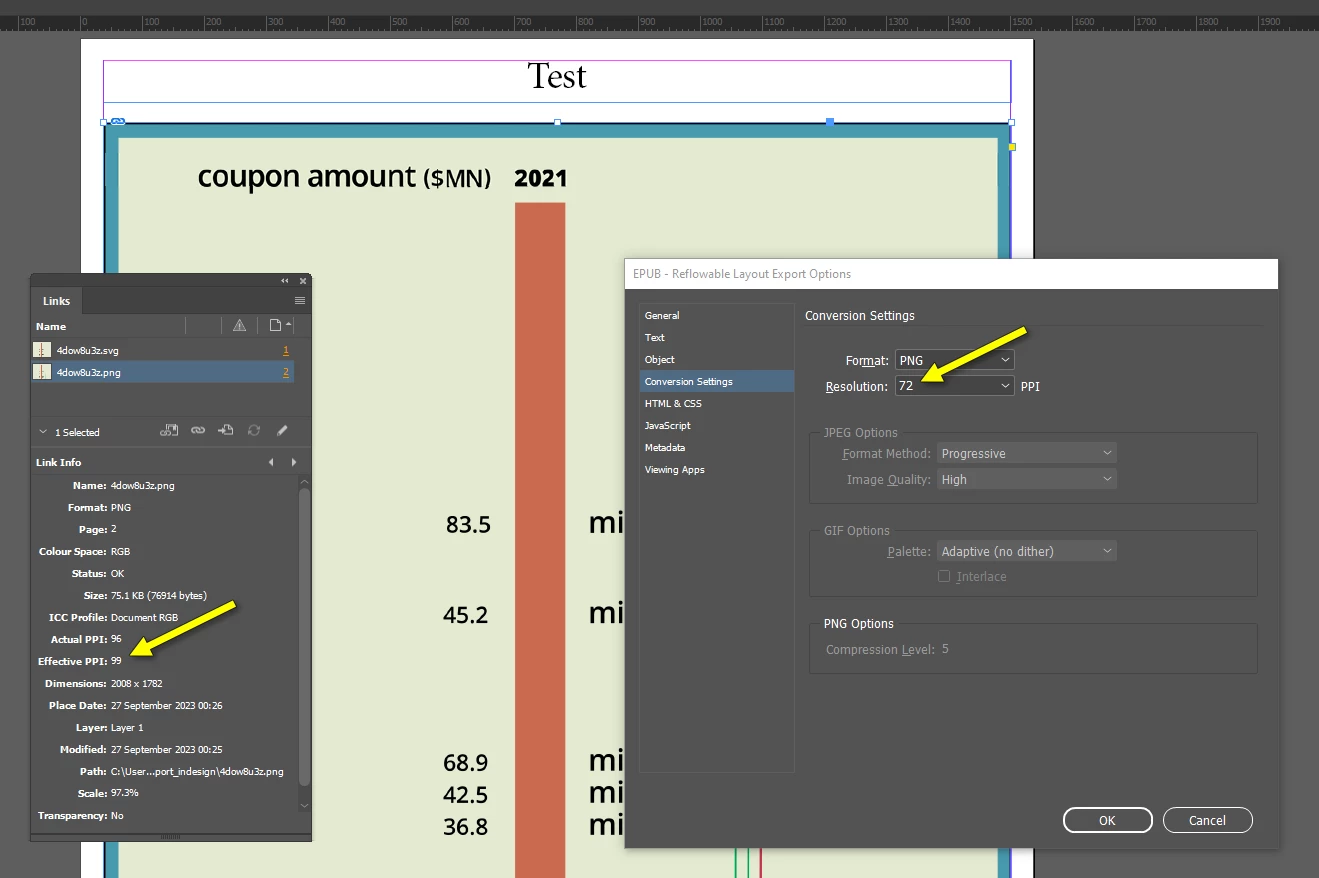Image resolution: width=1319 pixels, height=878 pixels.
Task: Click the Links tab
Action: pos(56,301)
